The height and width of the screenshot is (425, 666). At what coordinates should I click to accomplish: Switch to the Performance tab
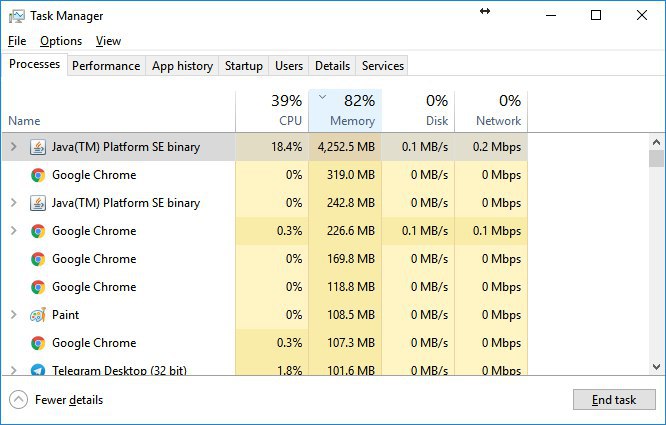[106, 66]
